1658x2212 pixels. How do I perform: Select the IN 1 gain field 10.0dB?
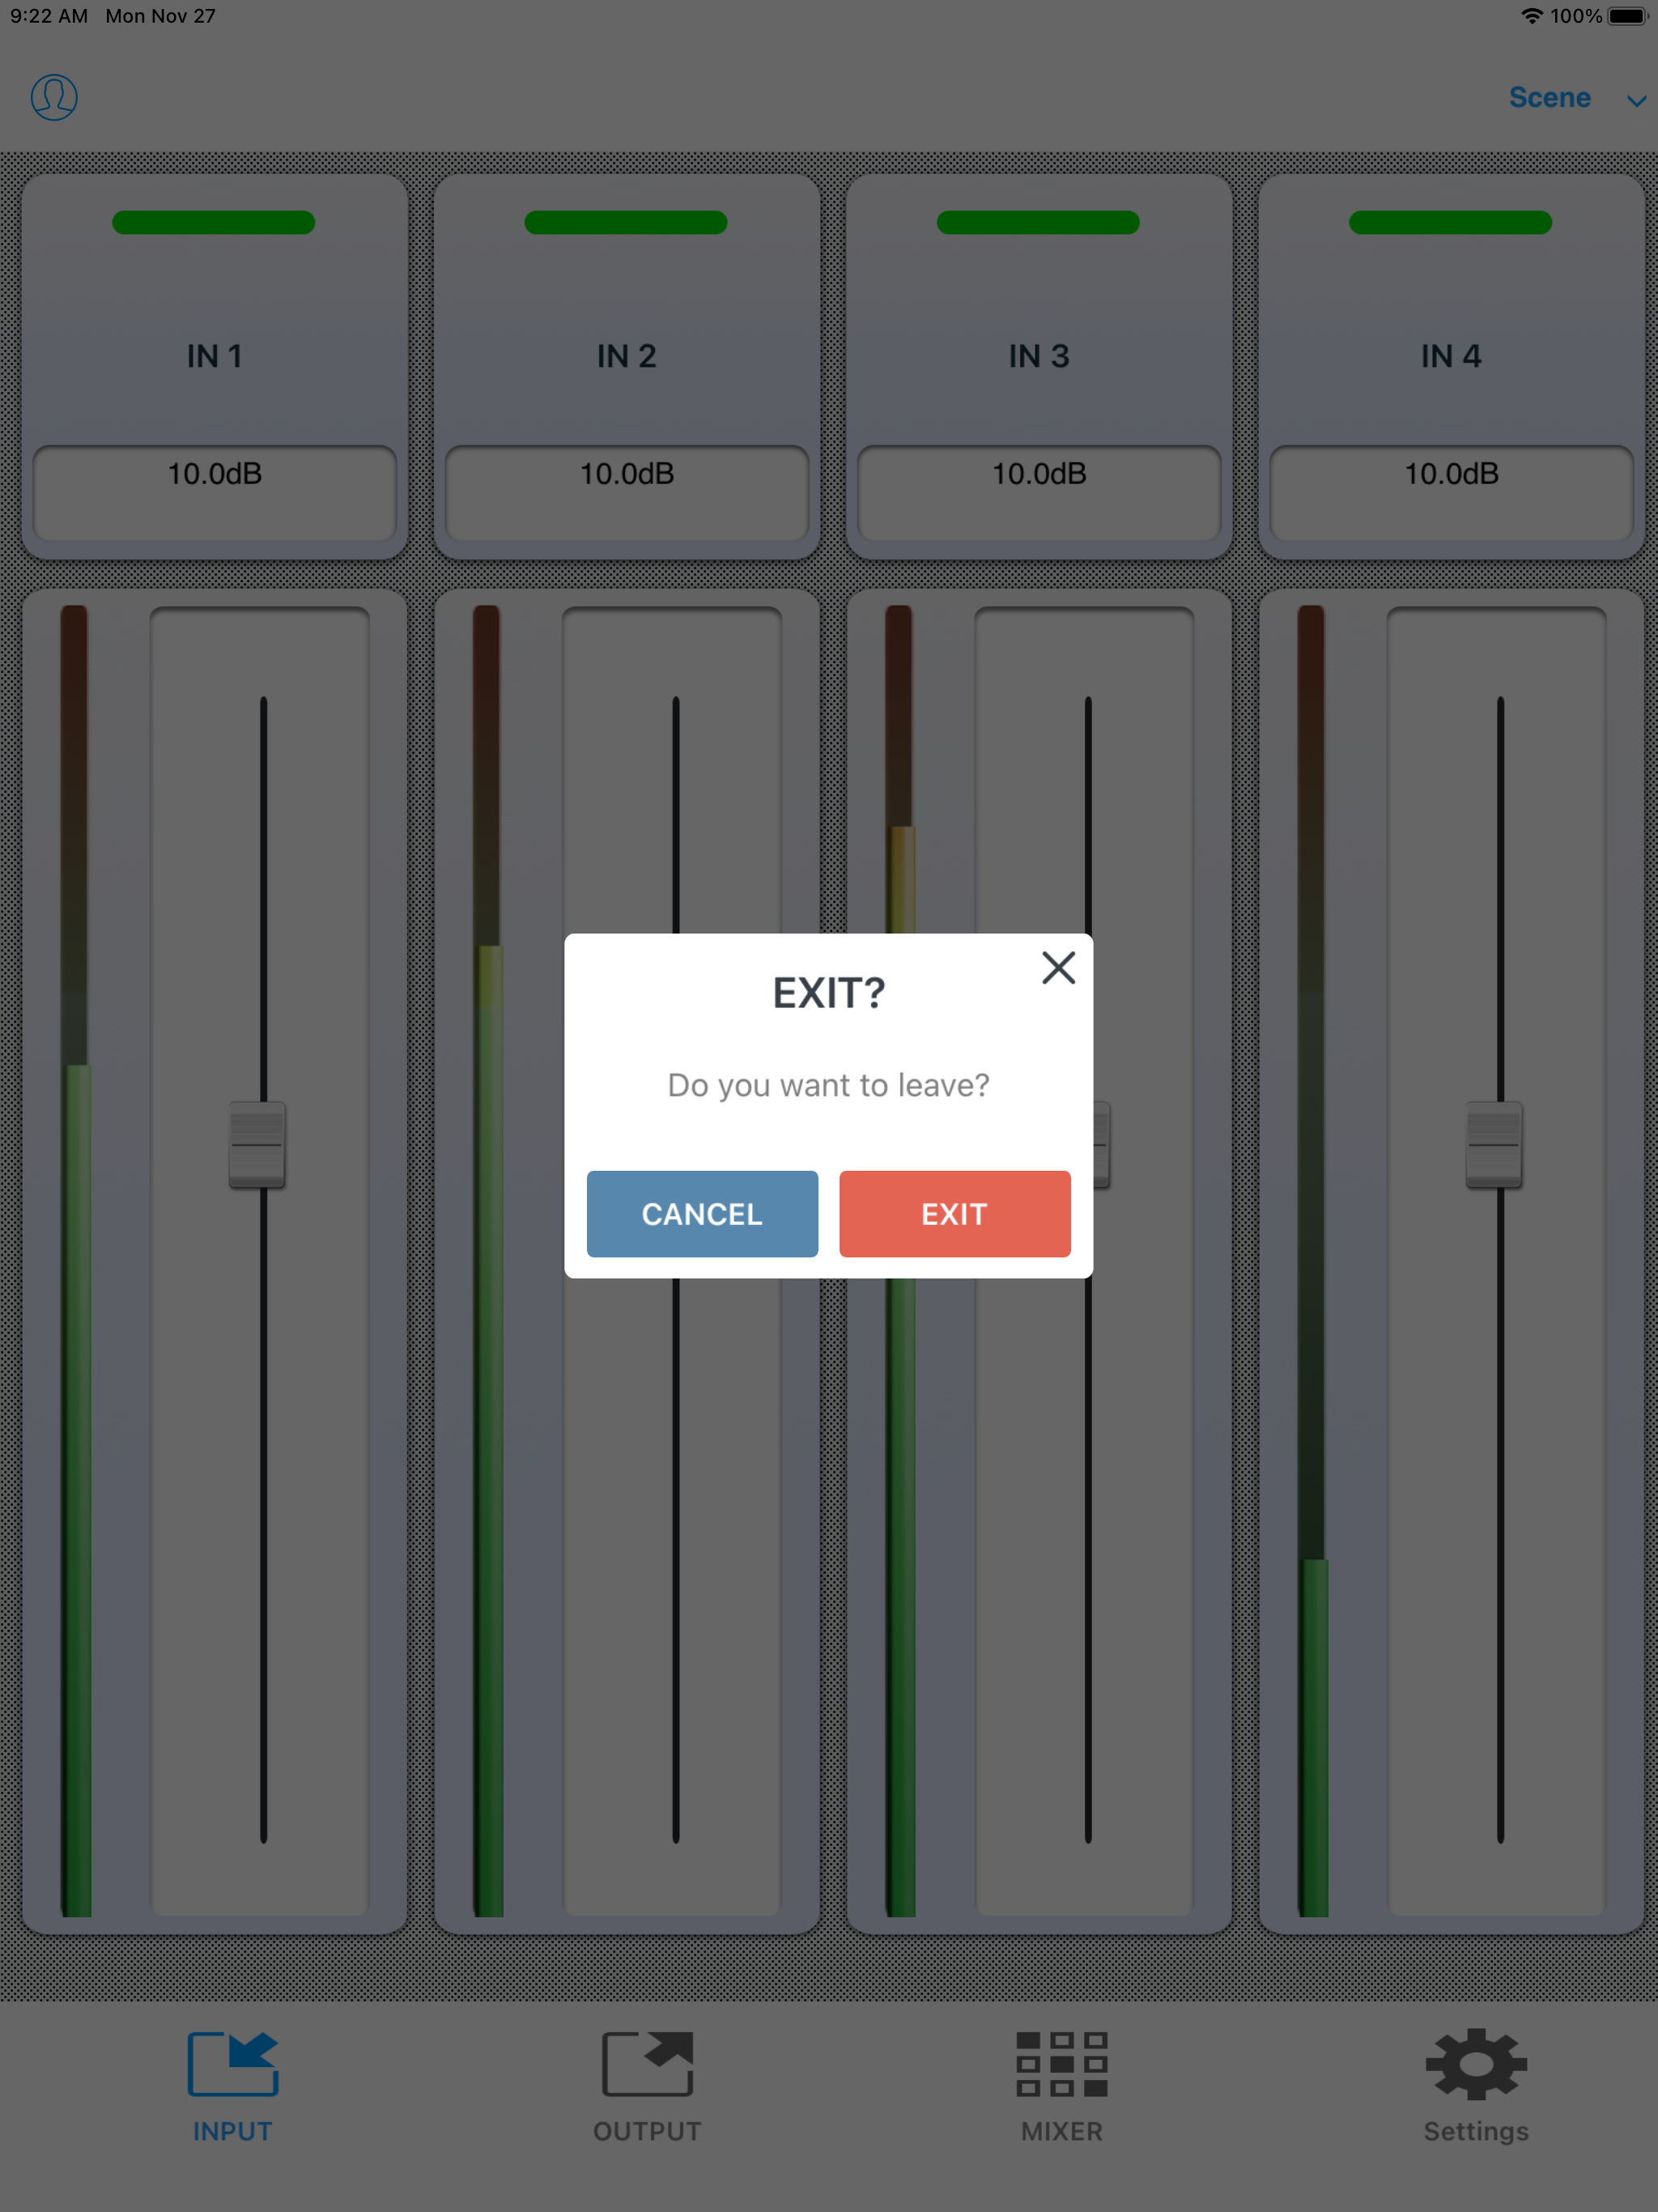pos(215,493)
